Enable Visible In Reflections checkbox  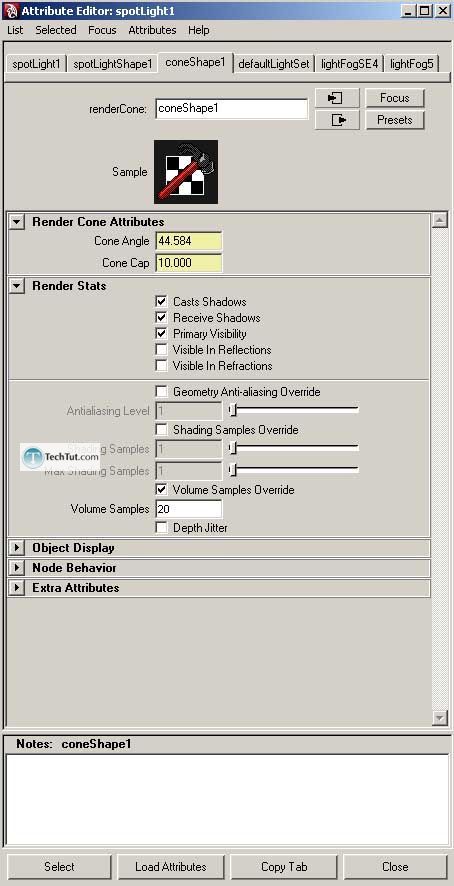click(162, 350)
